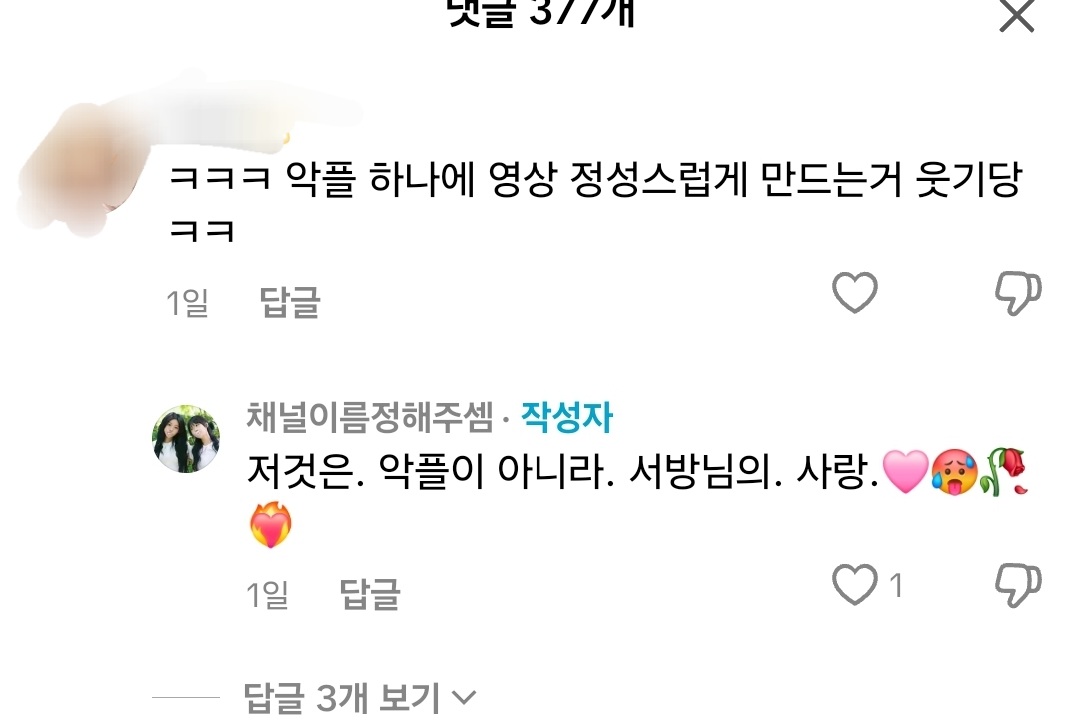
Task: Click the chevron next to 답글 3개 보기
Action: [464, 698]
